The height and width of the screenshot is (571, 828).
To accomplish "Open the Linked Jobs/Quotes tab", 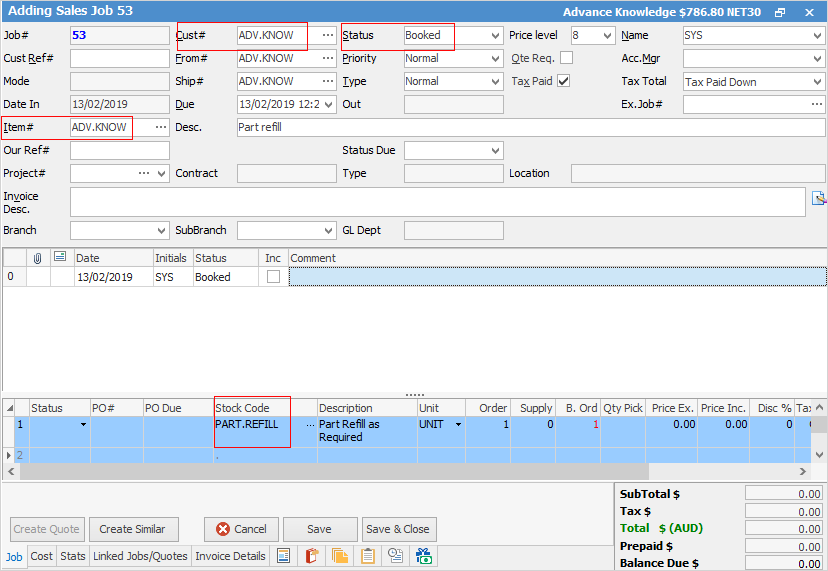I will click(x=140, y=556).
